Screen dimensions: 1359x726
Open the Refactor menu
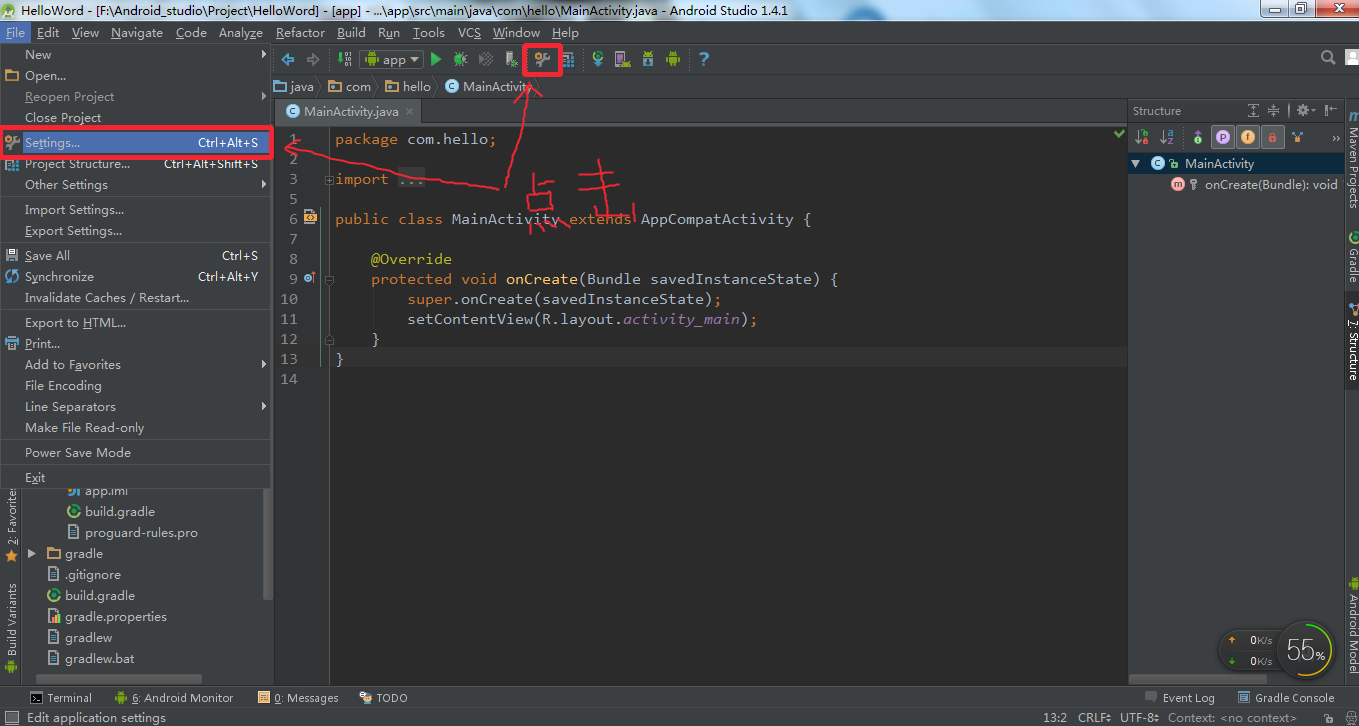point(301,33)
